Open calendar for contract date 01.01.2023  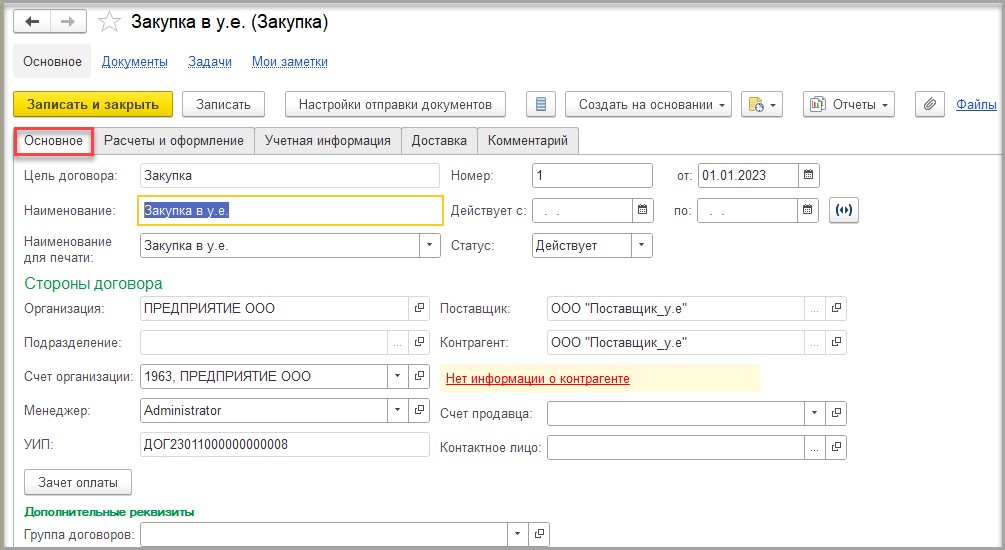[809, 175]
